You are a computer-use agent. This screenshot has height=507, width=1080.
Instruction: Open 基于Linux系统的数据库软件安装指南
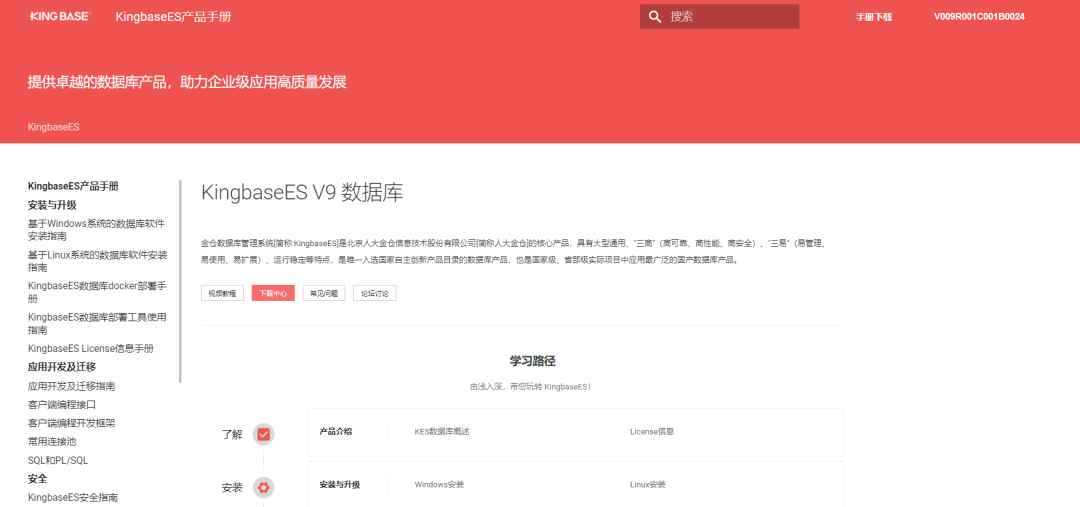click(97, 262)
